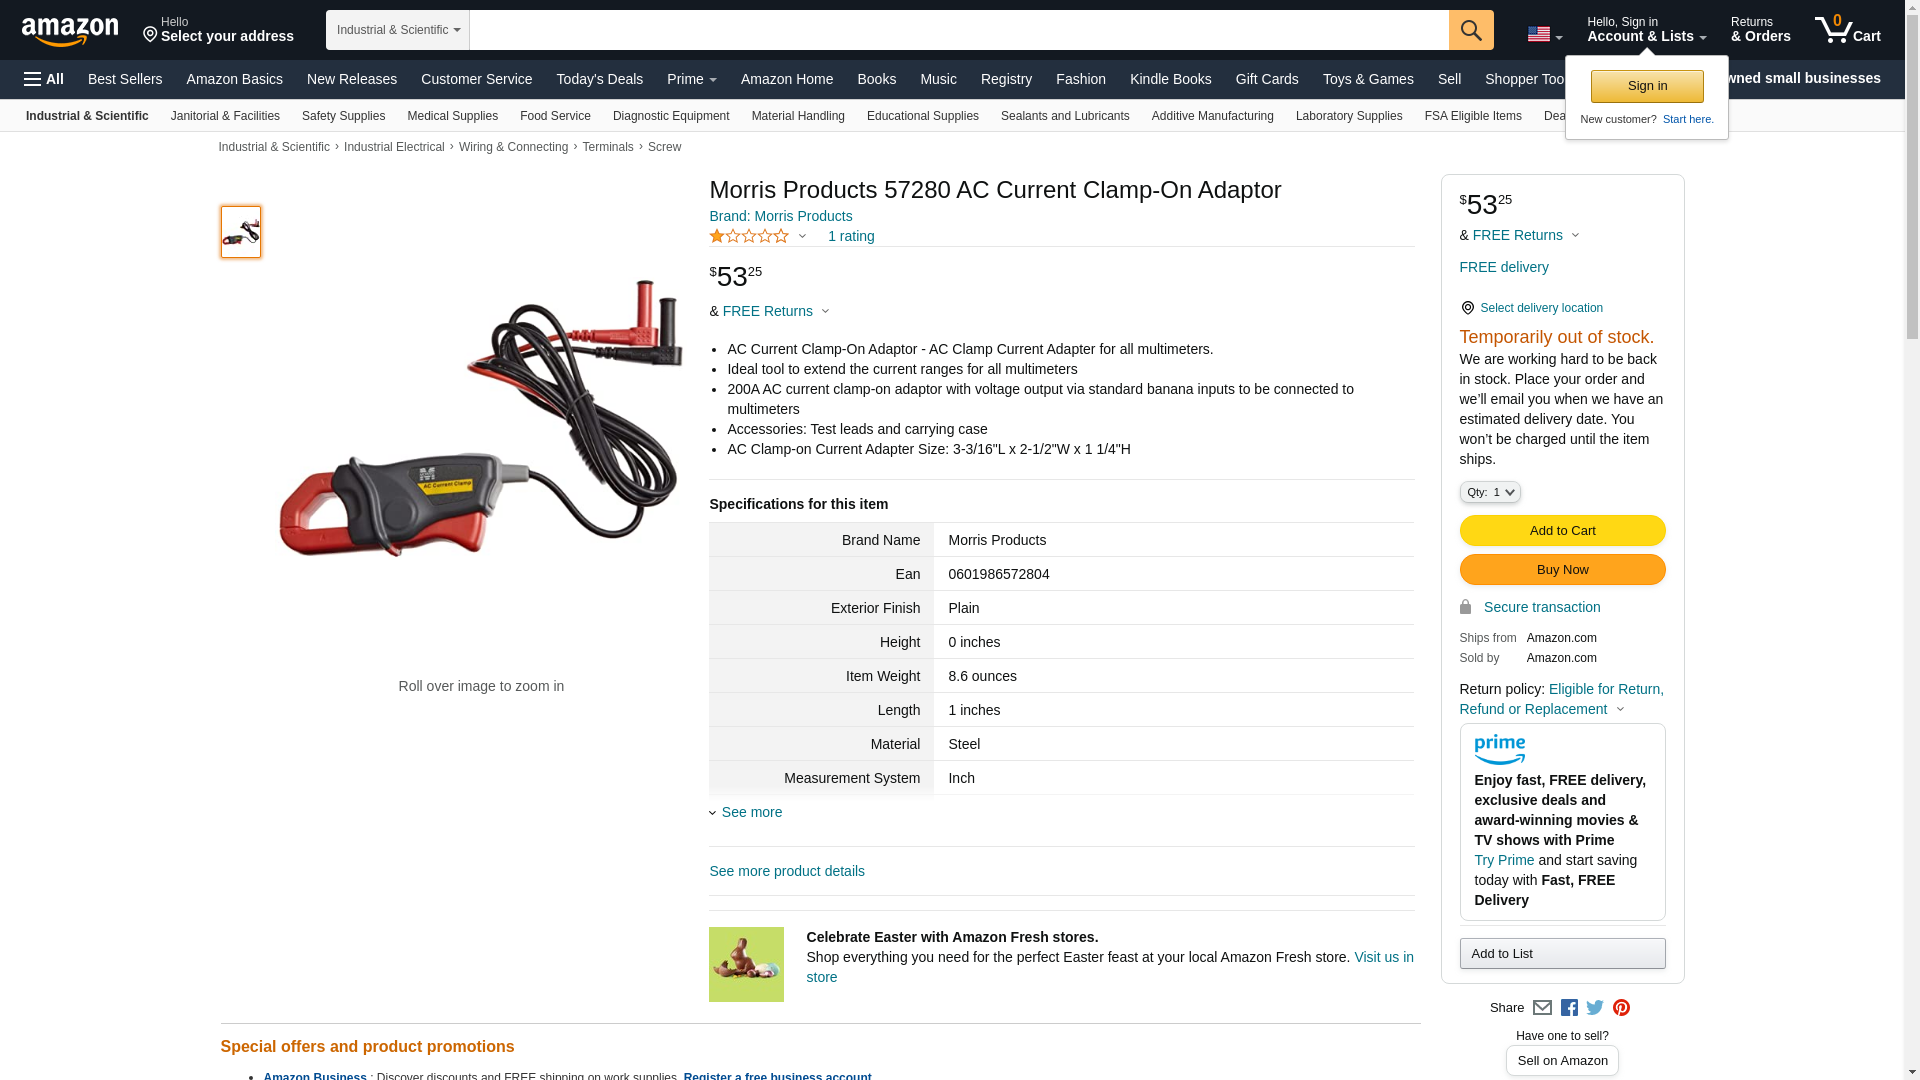The height and width of the screenshot is (1080, 1920).
Task: Expand the star rating popover arrow
Action: (x=802, y=237)
